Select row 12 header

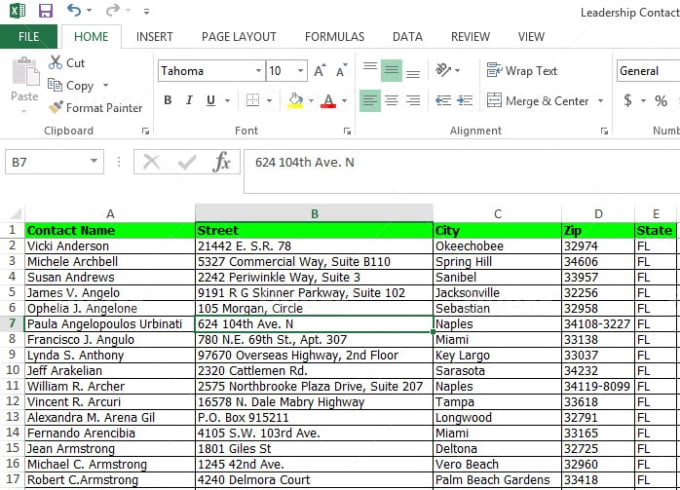coord(12,402)
